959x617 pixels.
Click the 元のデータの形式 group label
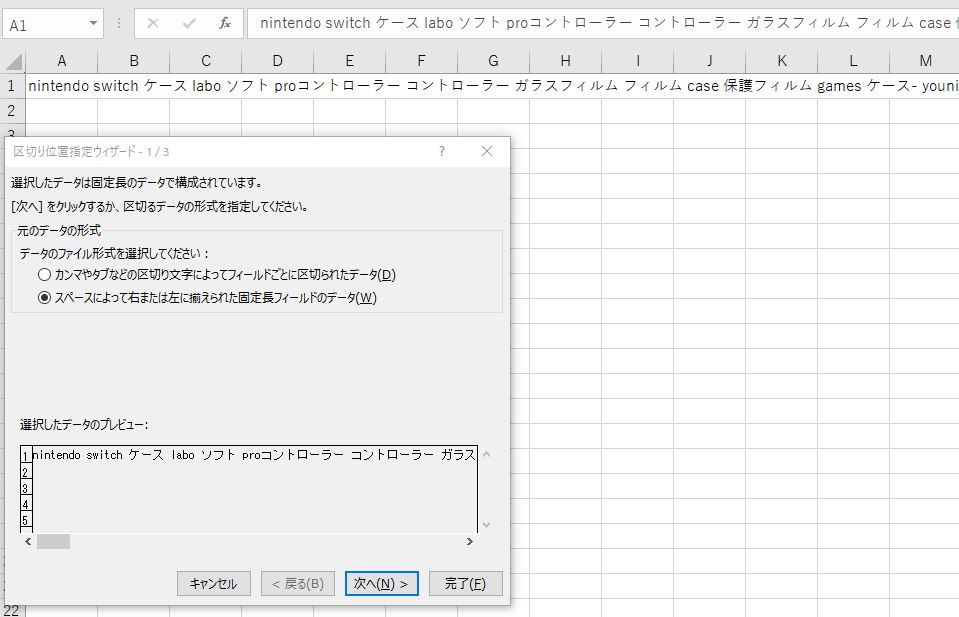(x=59, y=231)
